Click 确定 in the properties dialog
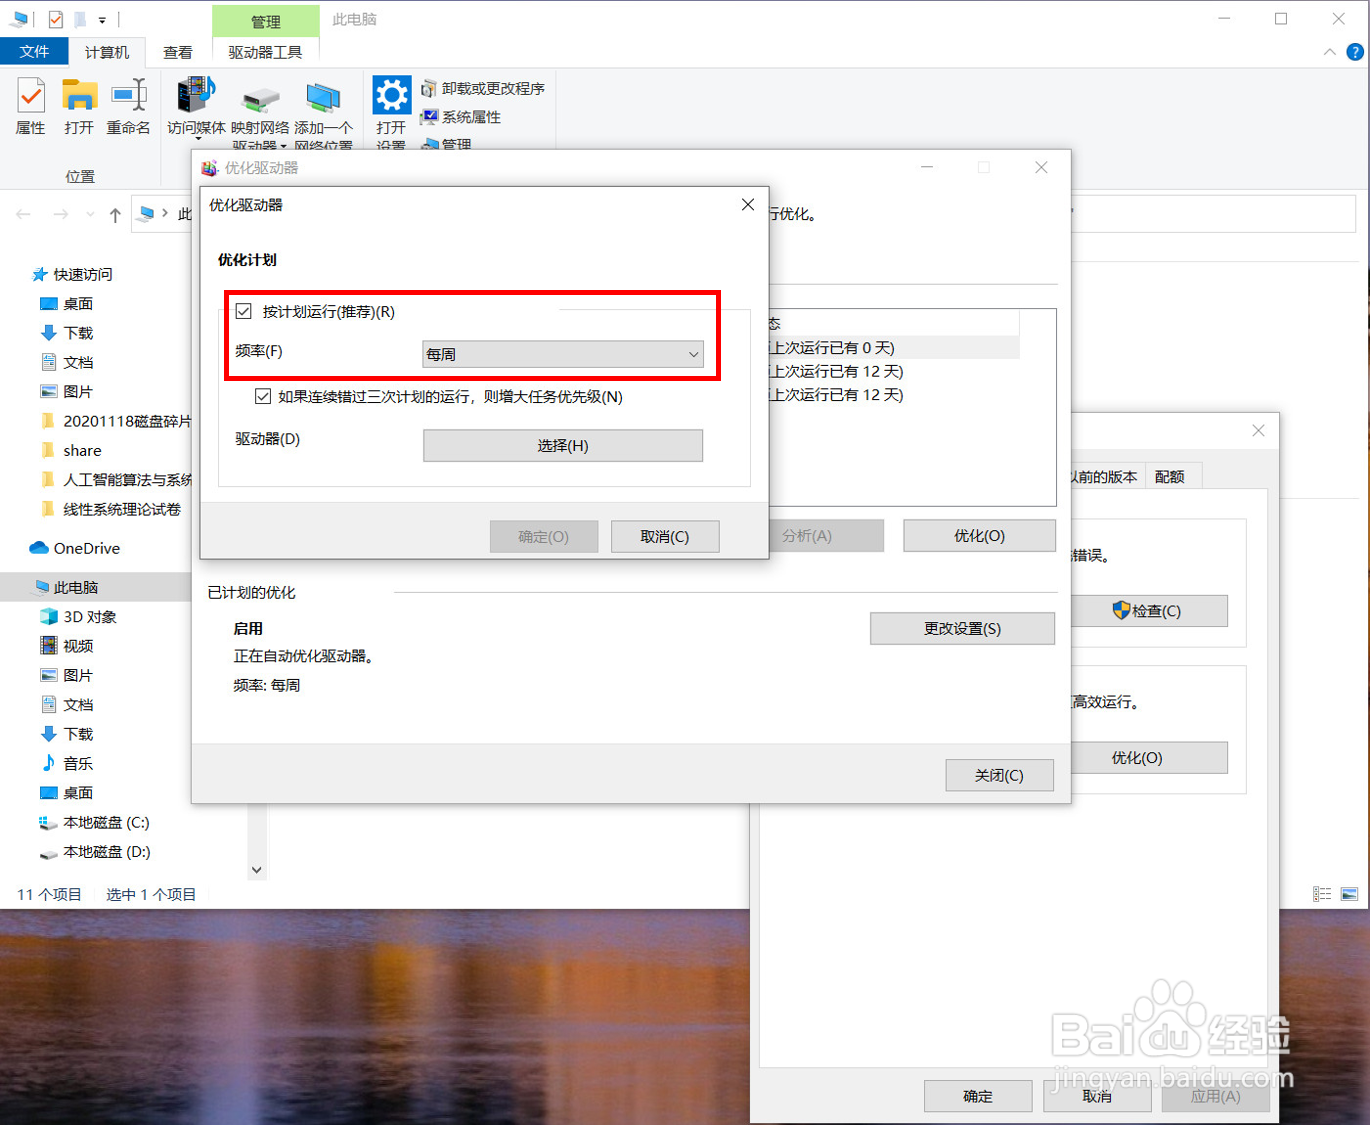The width and height of the screenshot is (1370, 1125). pos(978,1096)
